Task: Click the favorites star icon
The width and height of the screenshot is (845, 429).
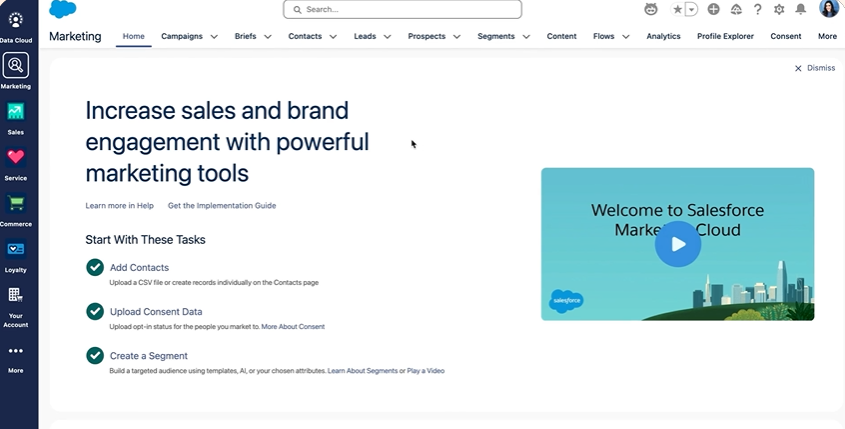Action: pos(677,9)
